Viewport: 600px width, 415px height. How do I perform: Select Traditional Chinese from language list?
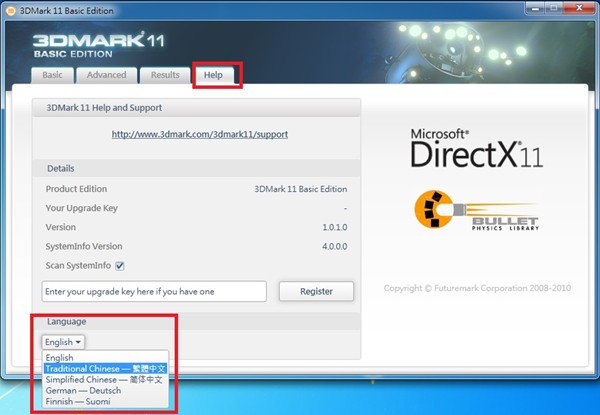coord(106,369)
